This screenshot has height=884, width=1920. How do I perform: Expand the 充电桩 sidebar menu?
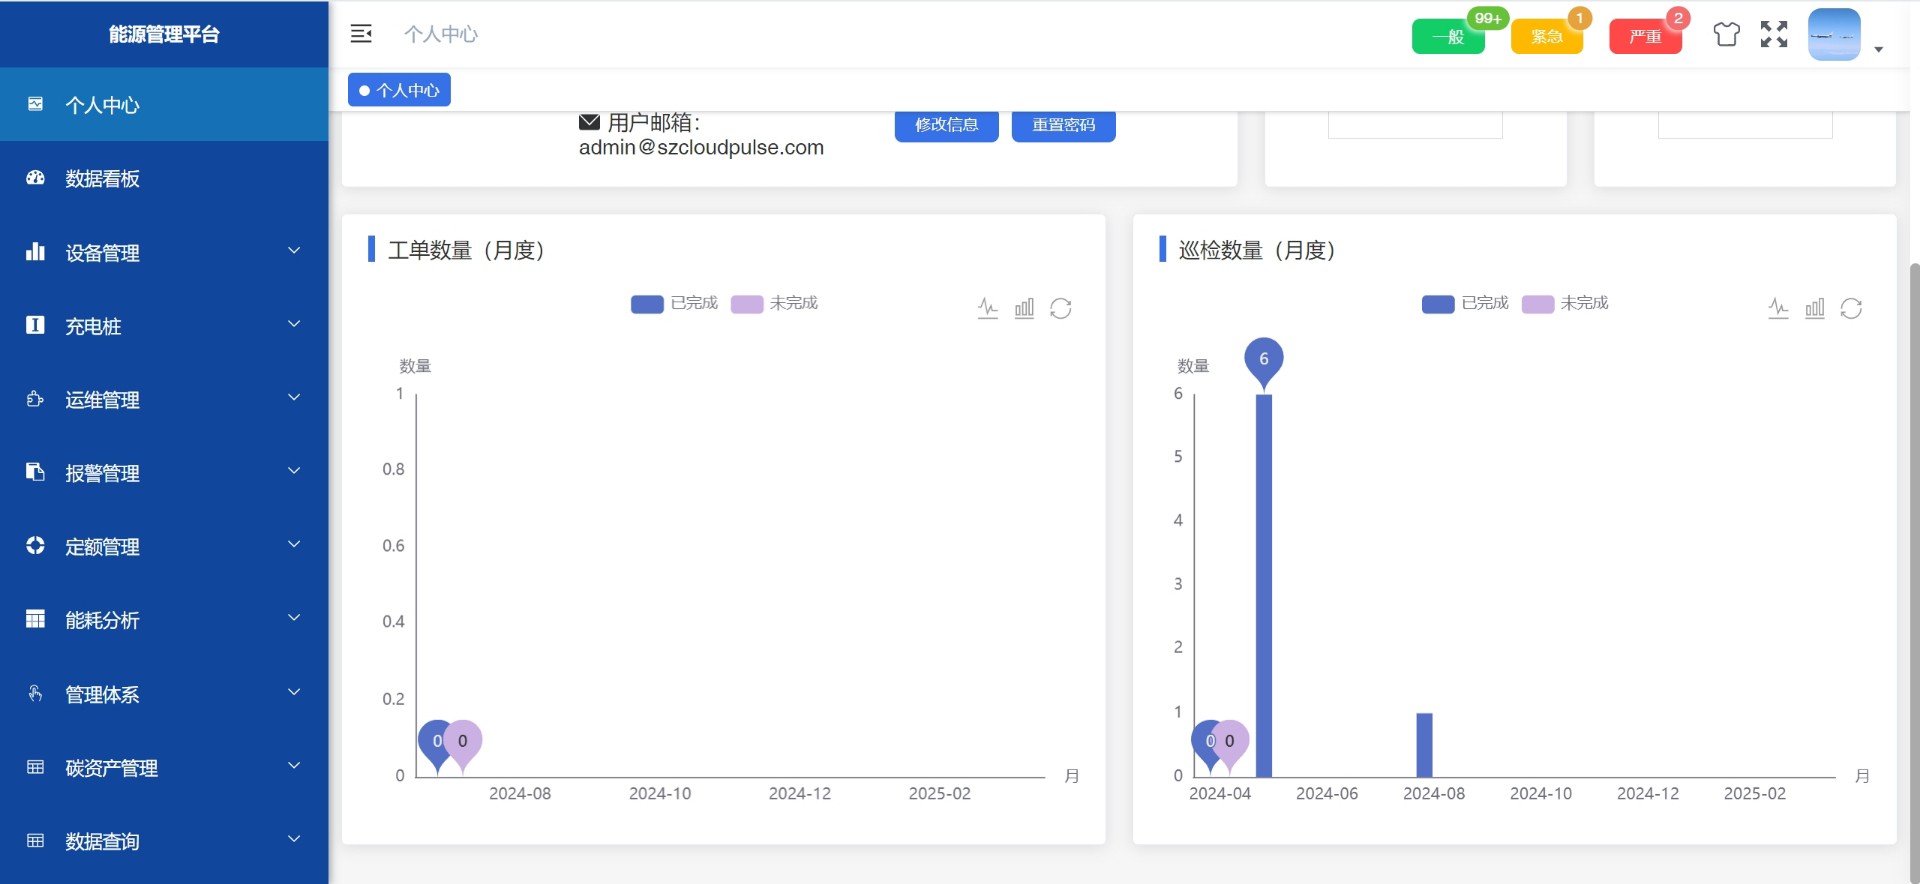[164, 326]
